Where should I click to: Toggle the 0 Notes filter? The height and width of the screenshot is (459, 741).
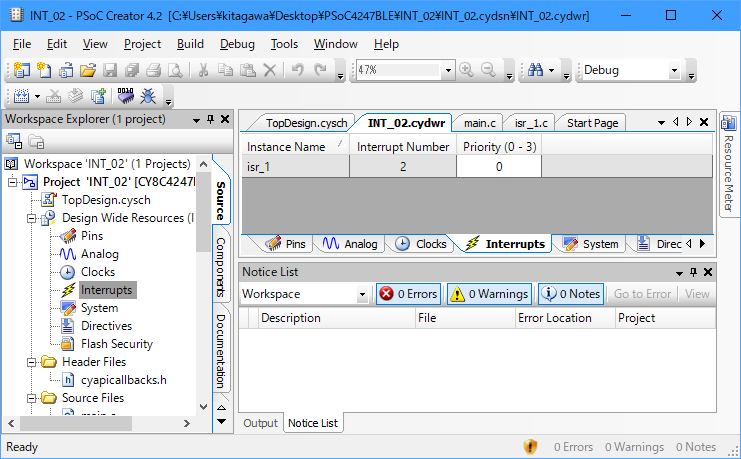(570, 294)
